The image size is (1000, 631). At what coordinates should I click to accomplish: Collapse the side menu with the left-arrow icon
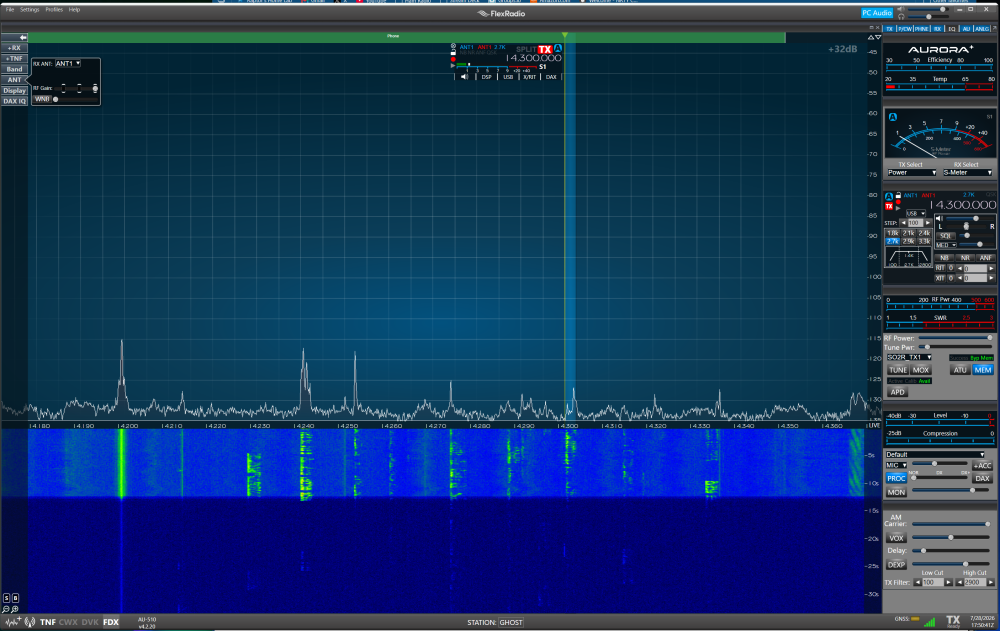15,37
